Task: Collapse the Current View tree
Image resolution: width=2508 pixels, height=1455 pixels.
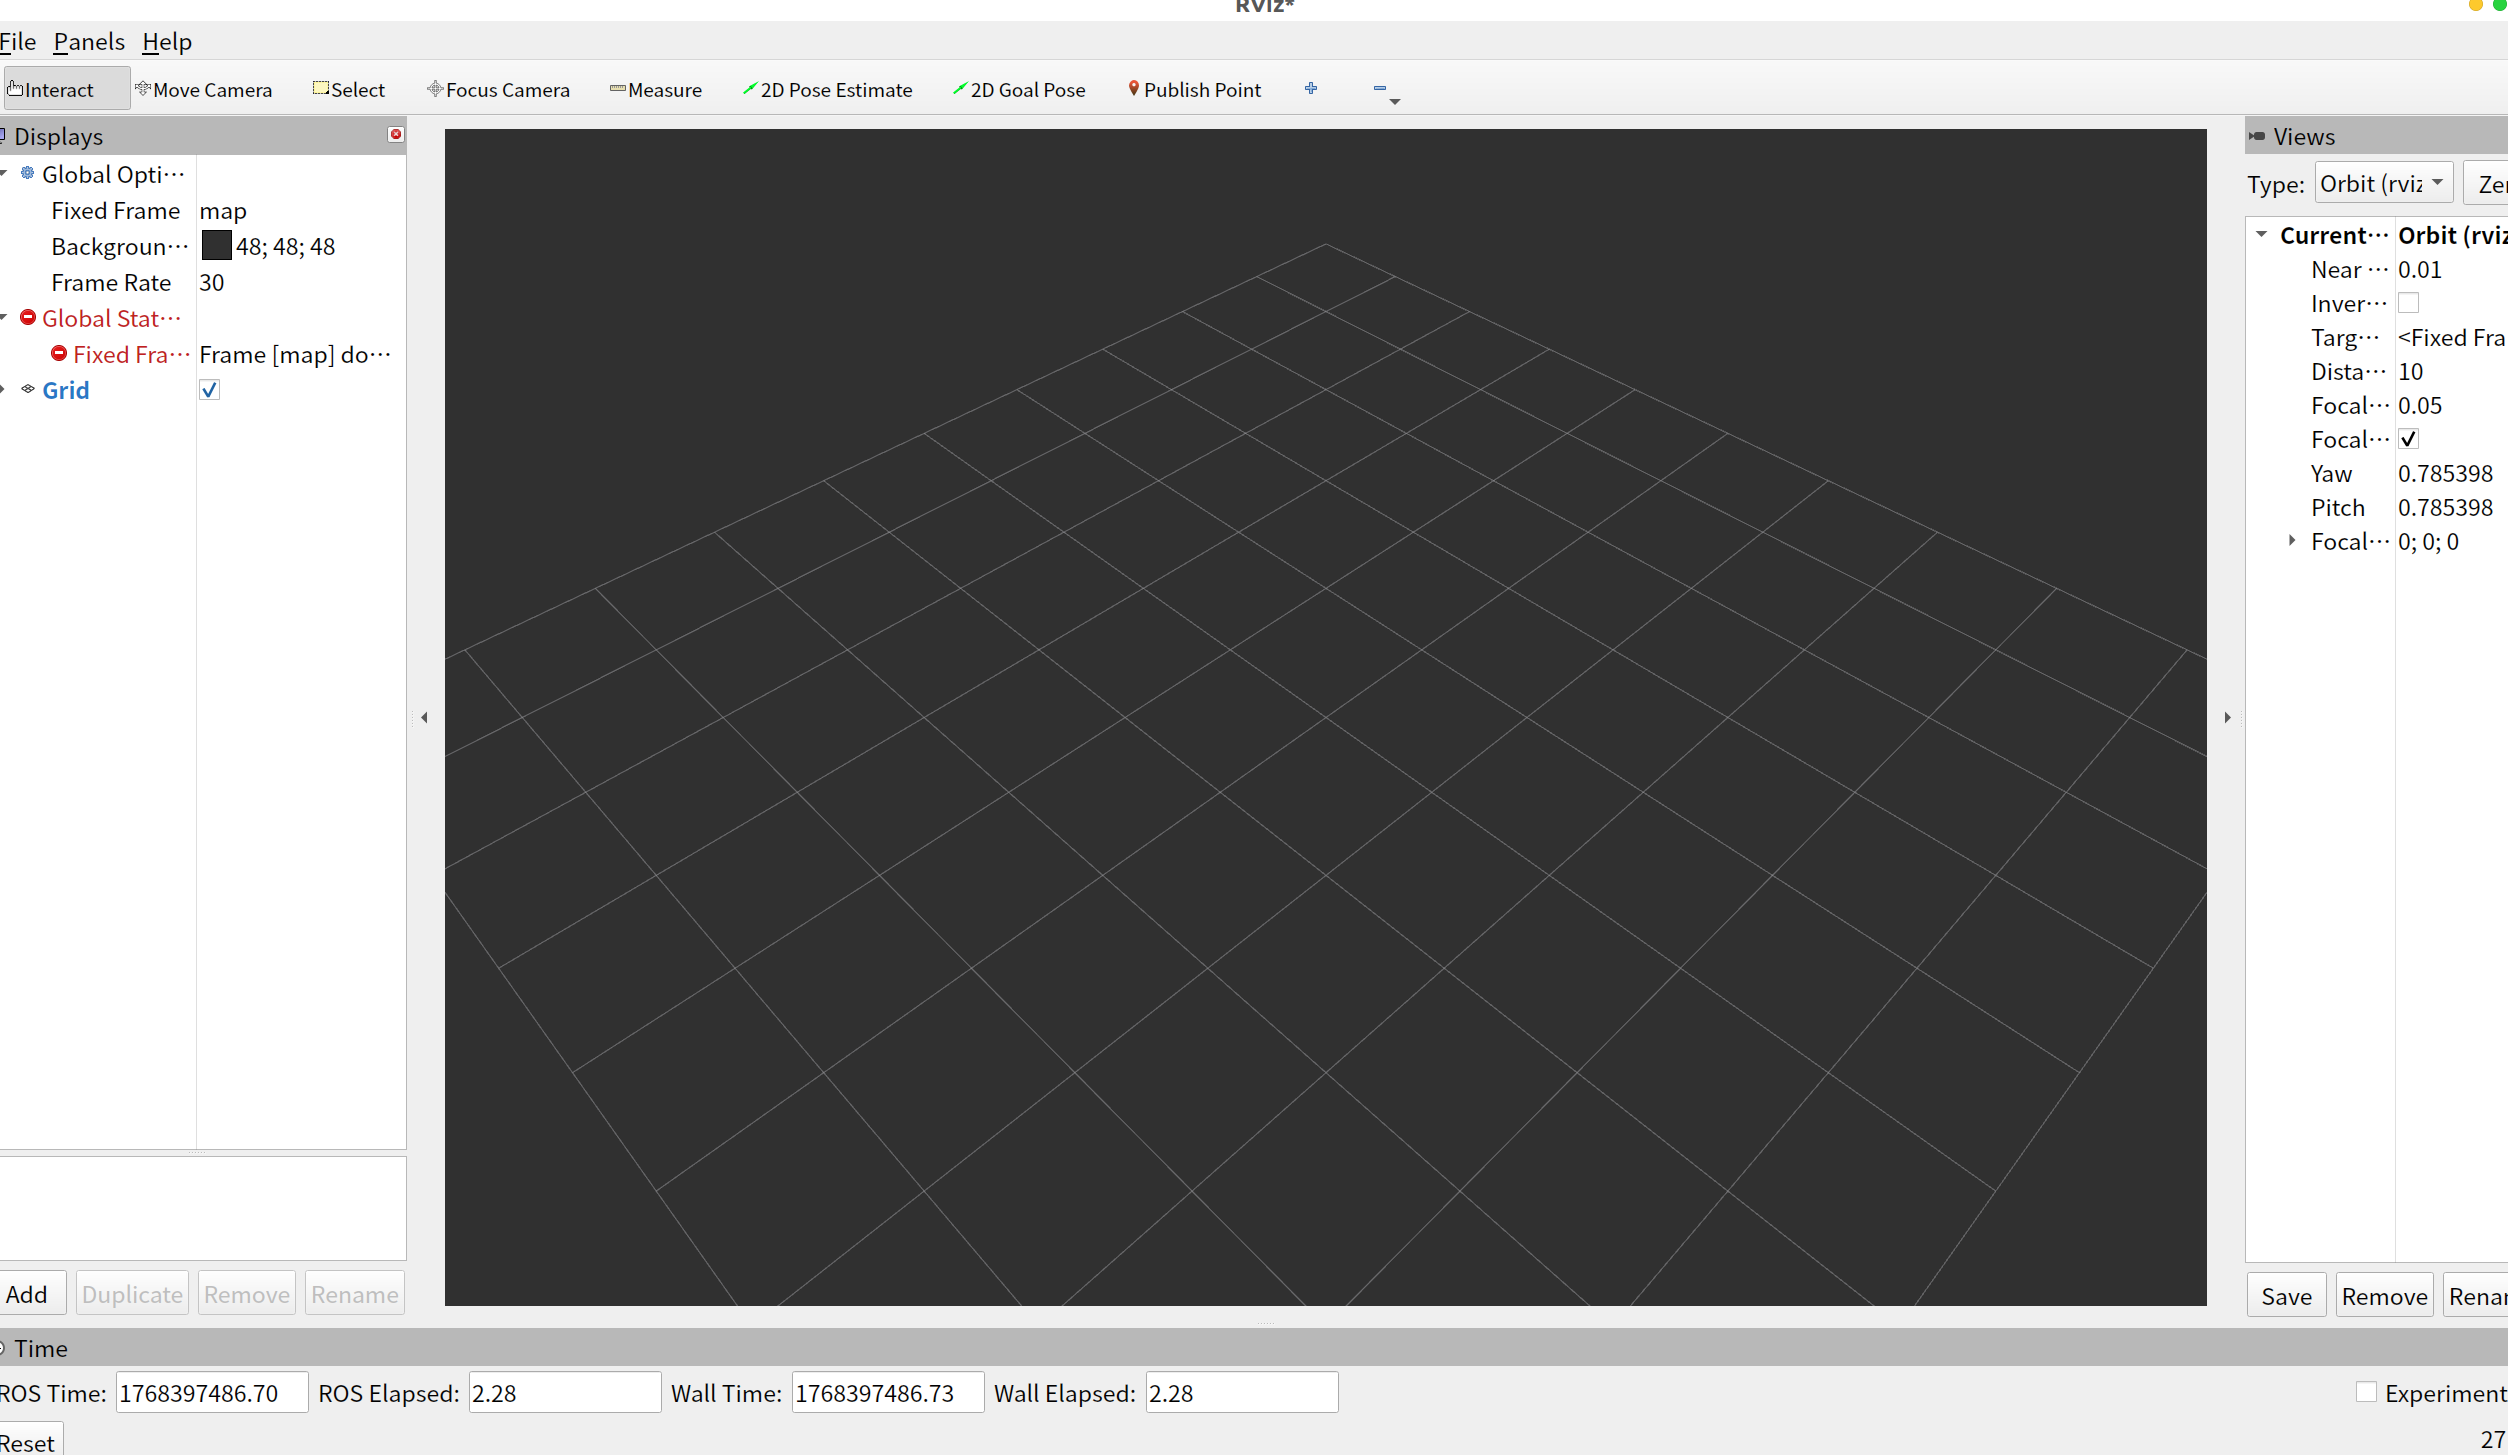Action: [x=2261, y=235]
